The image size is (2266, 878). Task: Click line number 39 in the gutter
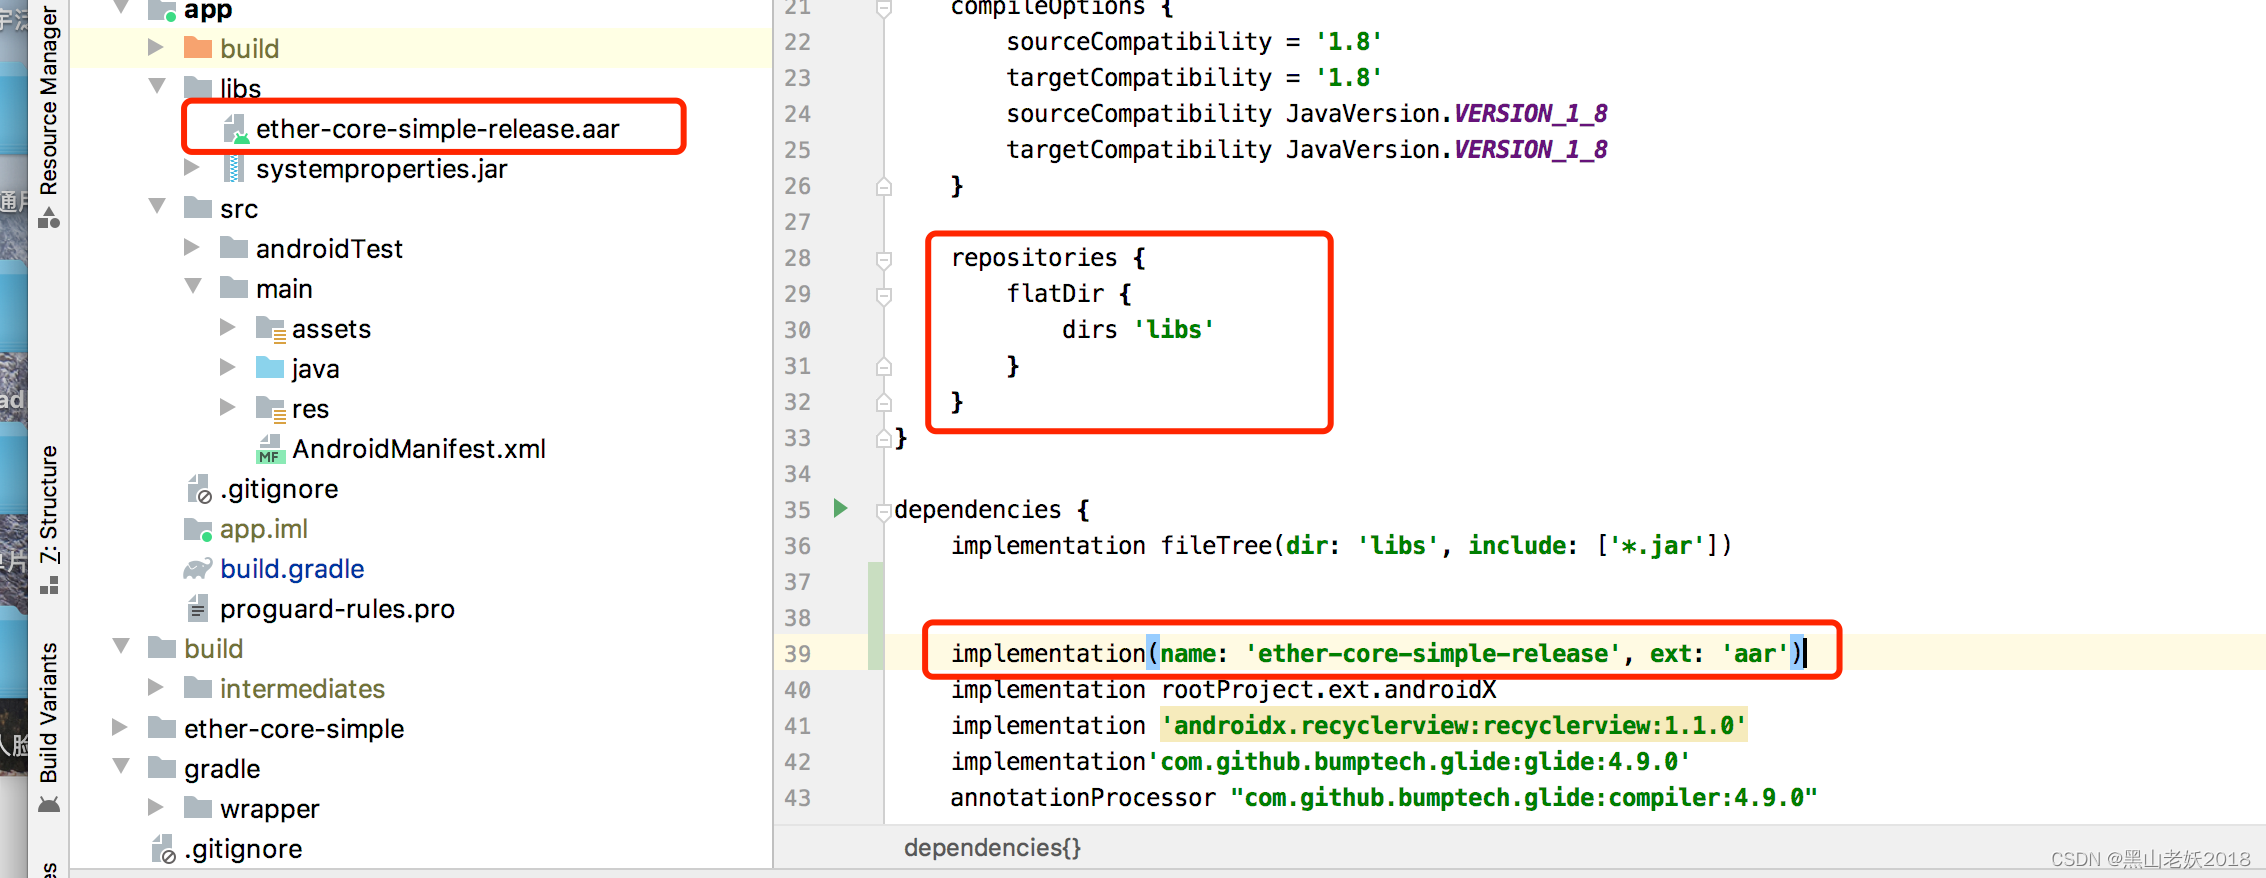(x=797, y=654)
